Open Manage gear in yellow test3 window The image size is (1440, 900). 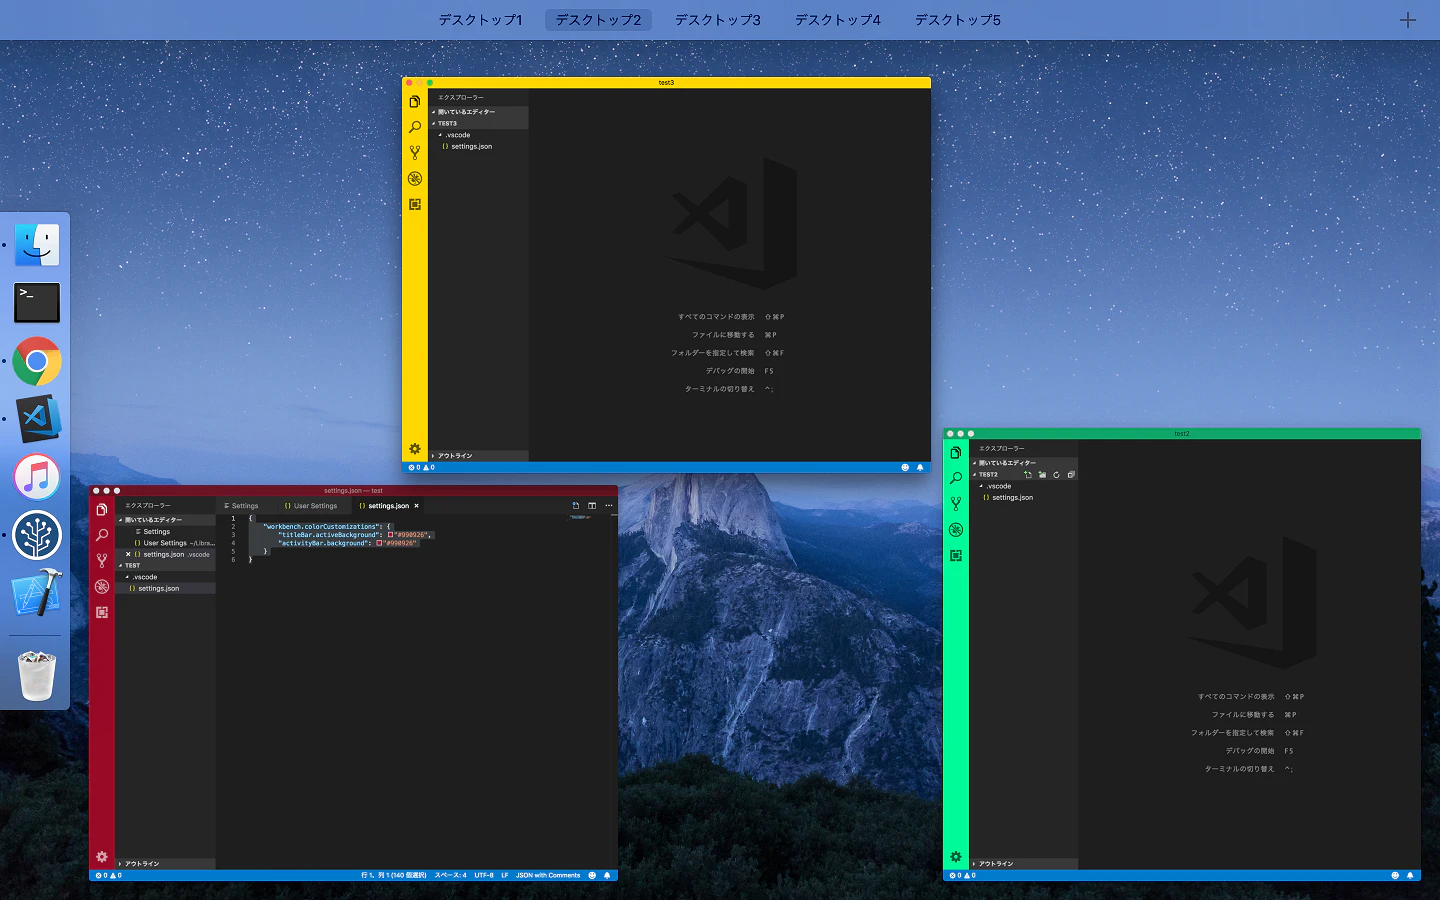click(x=415, y=449)
